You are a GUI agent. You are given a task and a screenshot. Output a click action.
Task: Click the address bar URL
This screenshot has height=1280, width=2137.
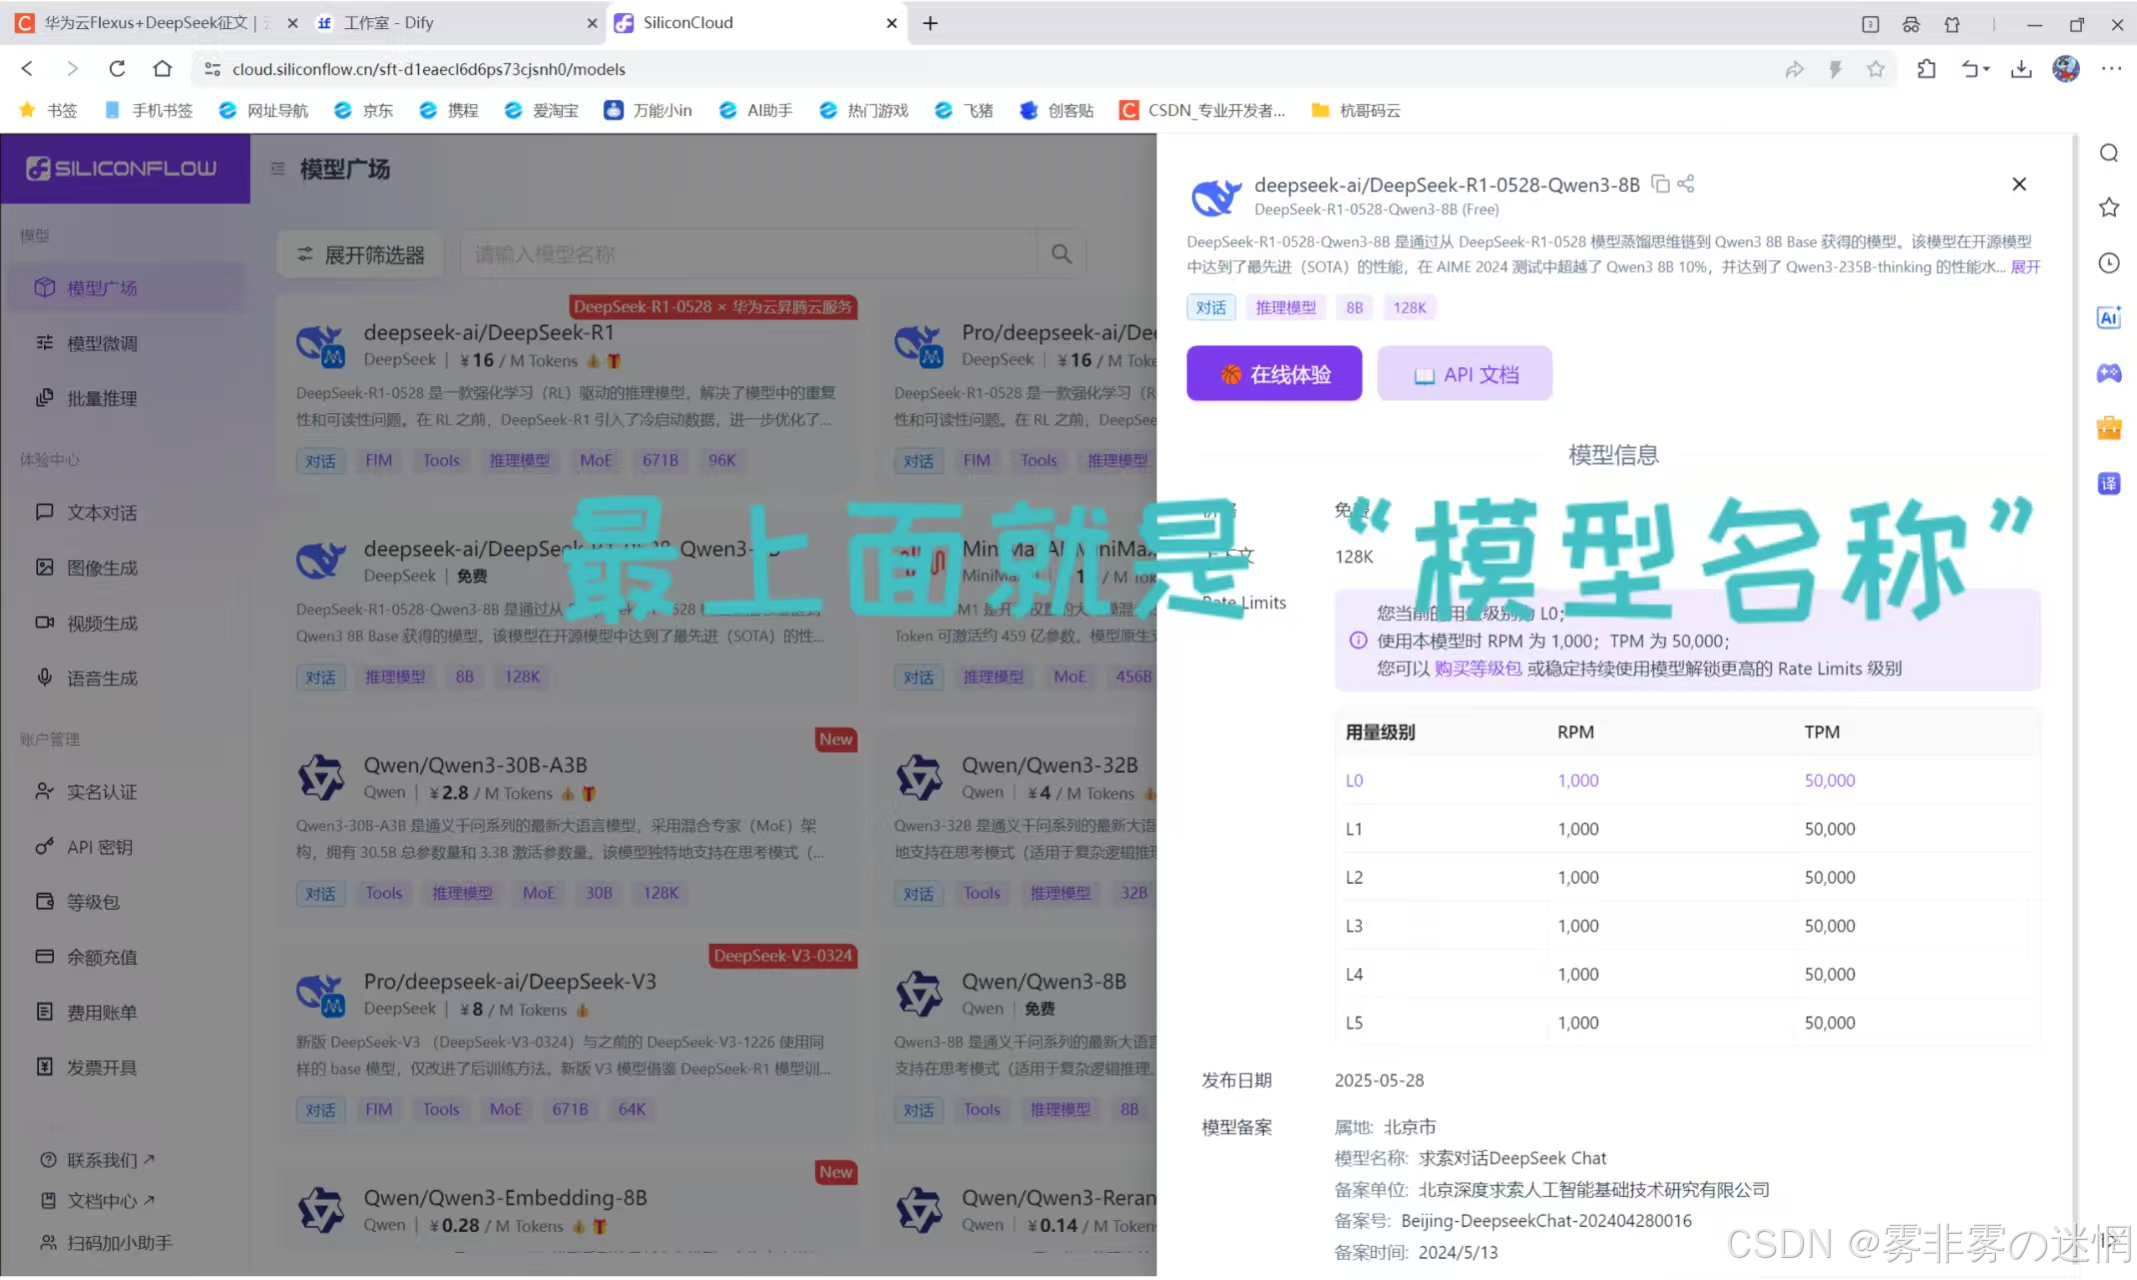click(x=429, y=69)
